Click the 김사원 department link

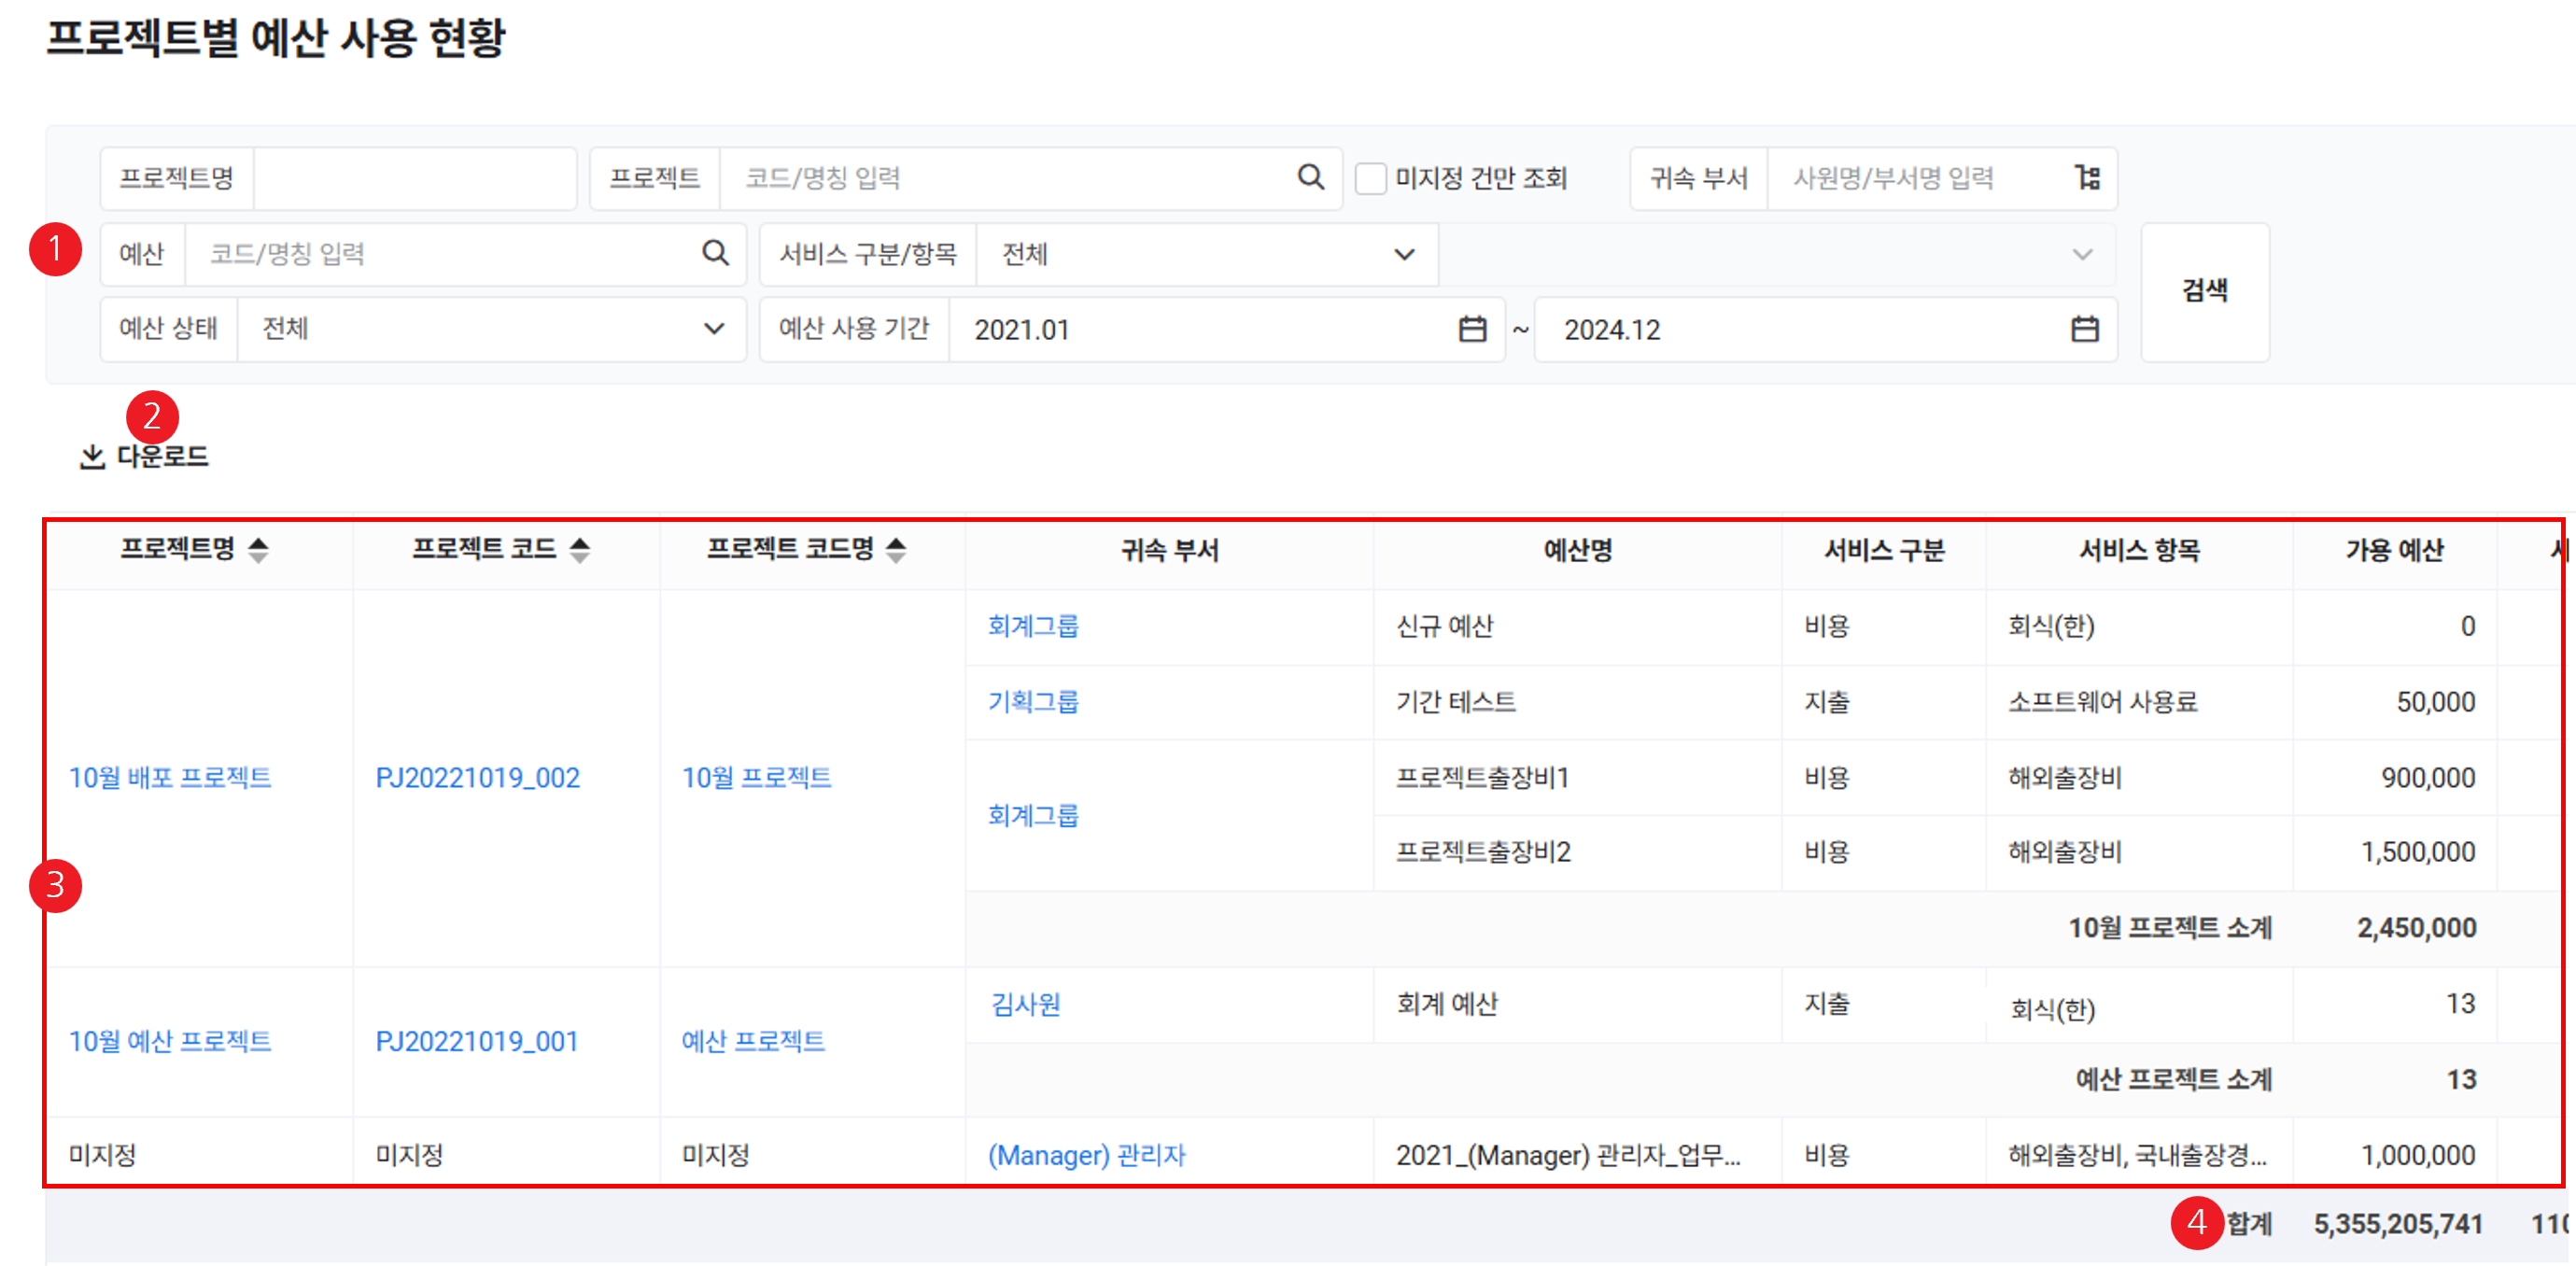pos(1025,1004)
